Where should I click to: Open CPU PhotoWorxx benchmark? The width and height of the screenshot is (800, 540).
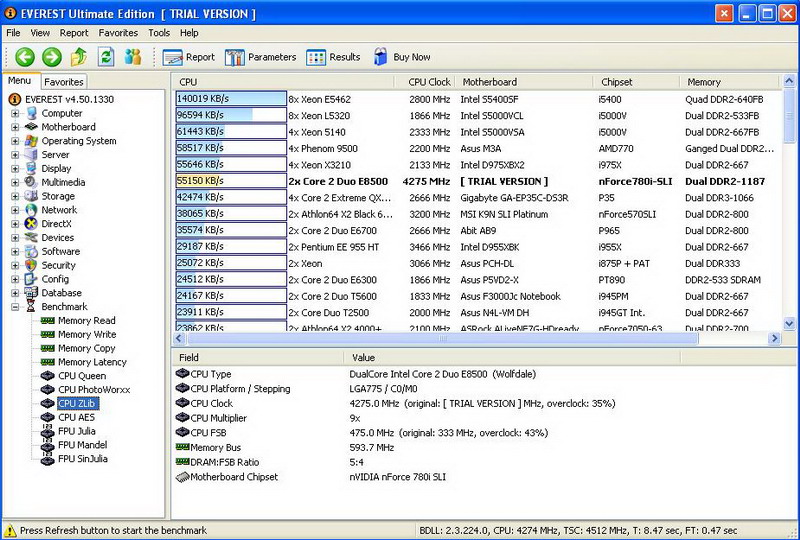point(93,390)
